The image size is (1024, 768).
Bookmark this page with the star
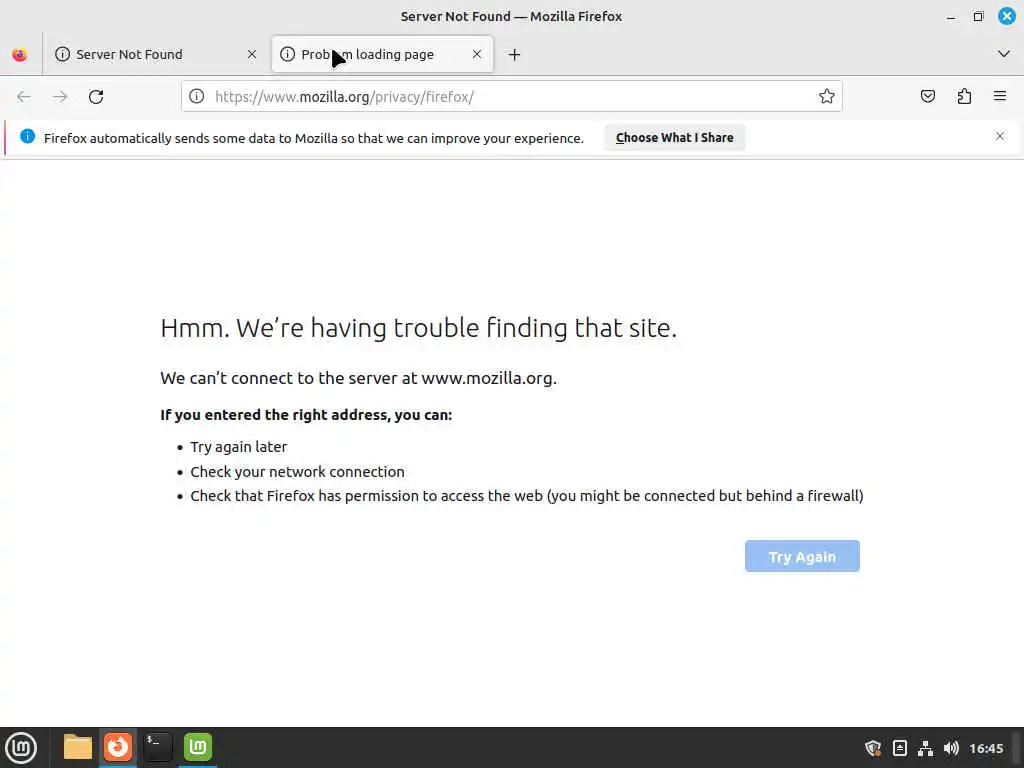[x=827, y=97]
